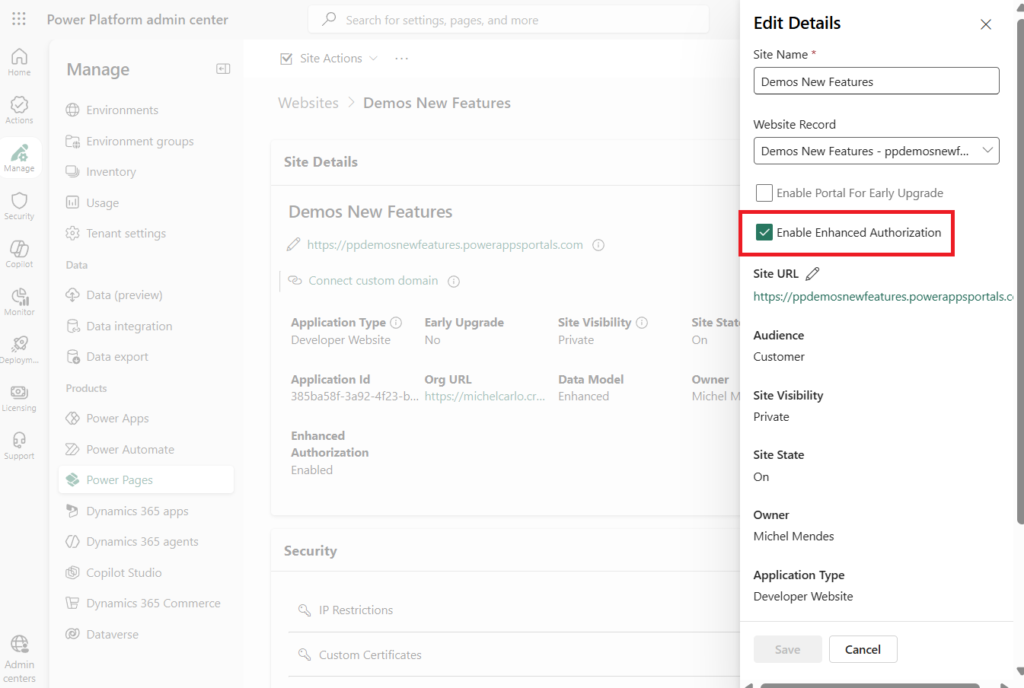Click the Save button
The image size is (1024, 688).
[x=787, y=649]
